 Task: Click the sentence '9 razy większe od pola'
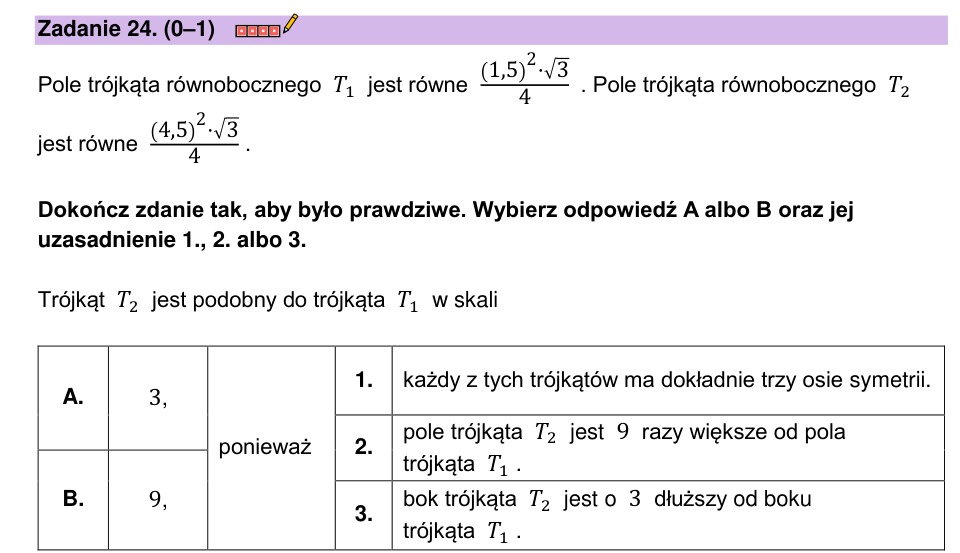(x=624, y=448)
